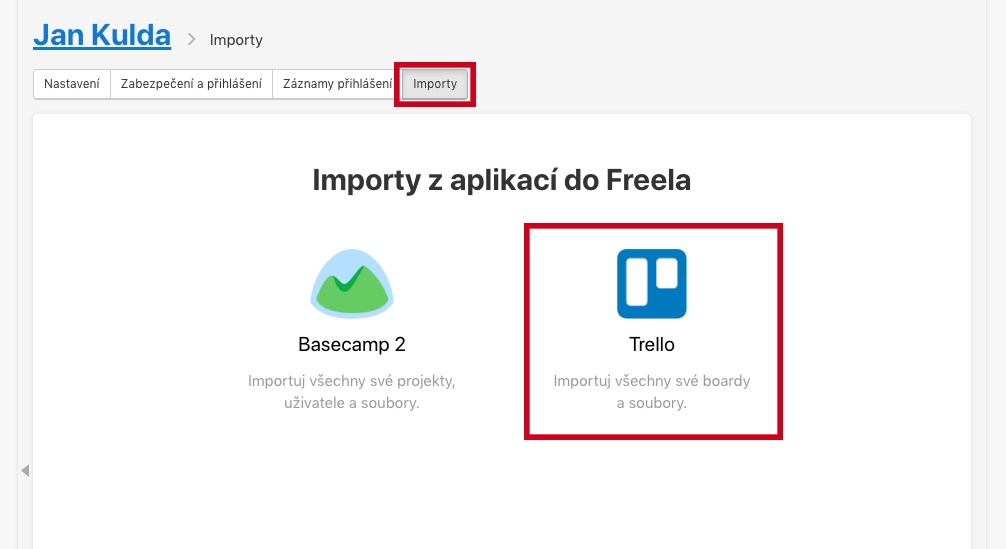Click the gray left sidebar strip
1006x549 pixels.
point(8,274)
